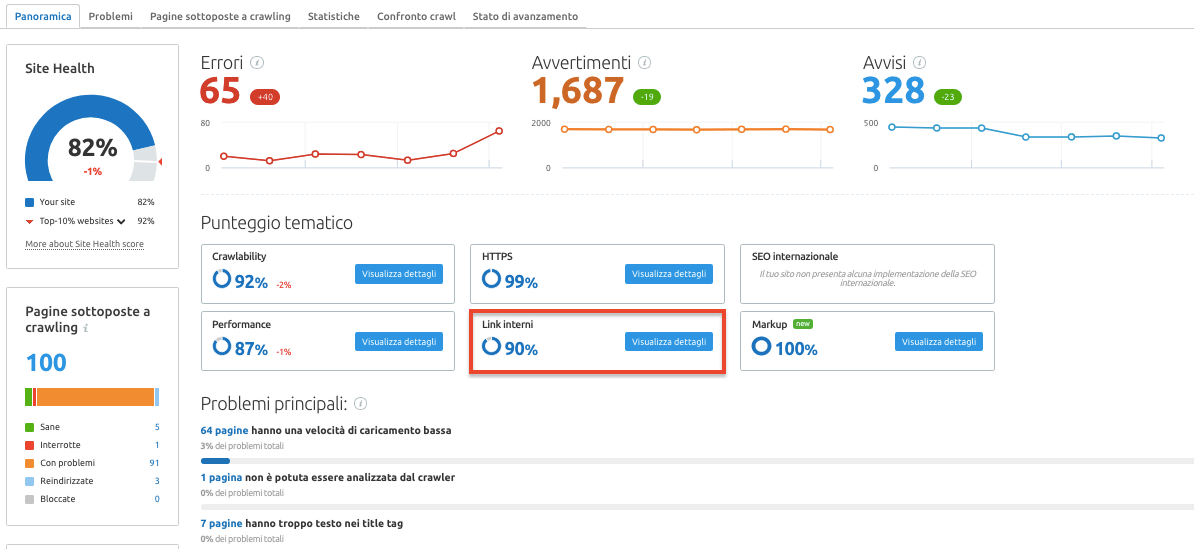This screenshot has width=1194, height=549.
Task: Click the HTTPS 99% donut icon
Action: pos(491,280)
